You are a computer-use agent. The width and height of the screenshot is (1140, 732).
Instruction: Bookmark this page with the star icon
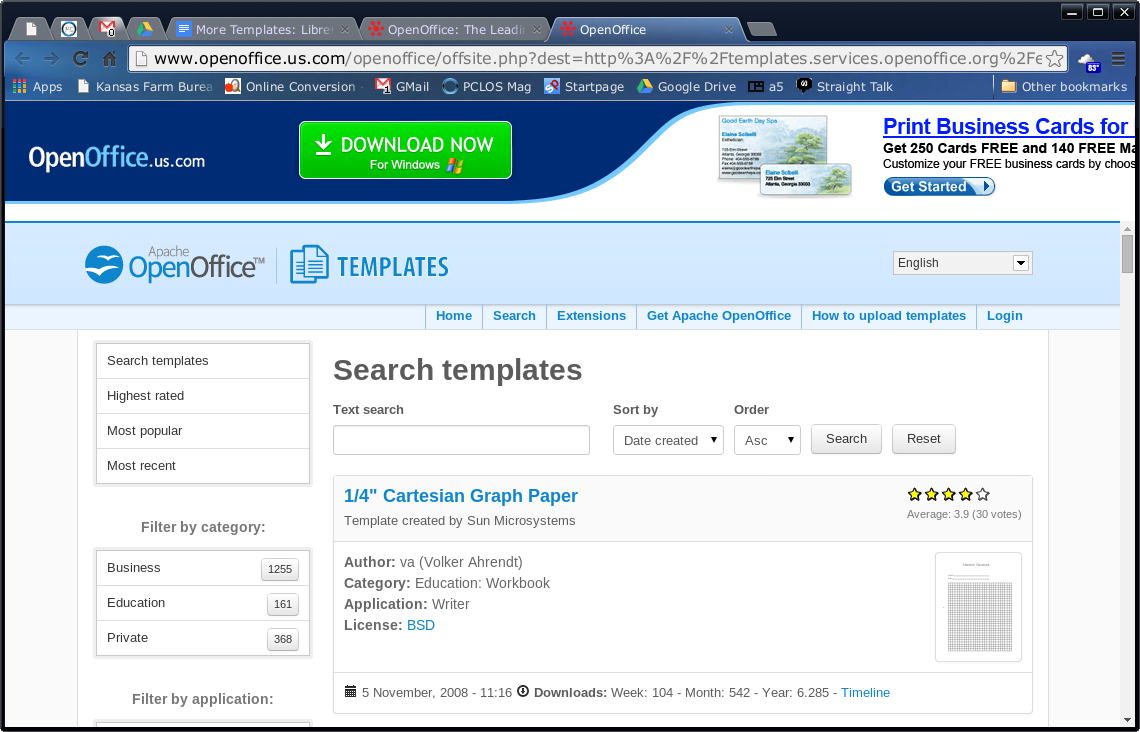1054,59
